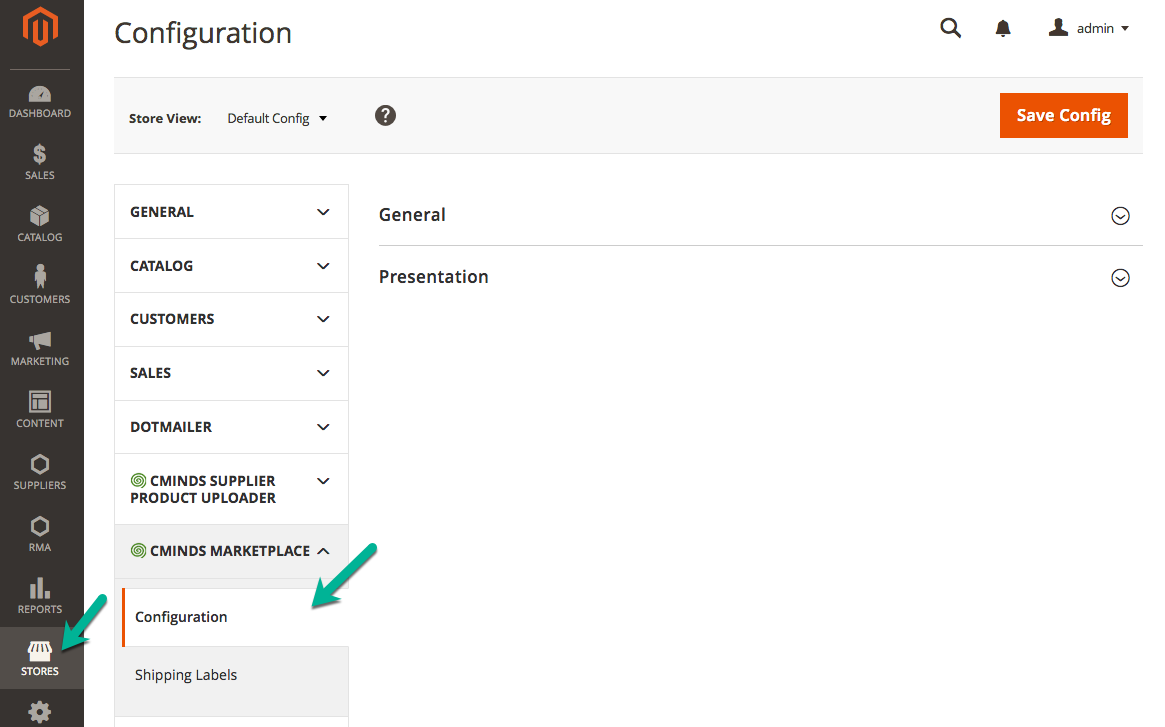Open the RMA hexagon icon
1165x727 pixels.
pyautogui.click(x=40, y=527)
